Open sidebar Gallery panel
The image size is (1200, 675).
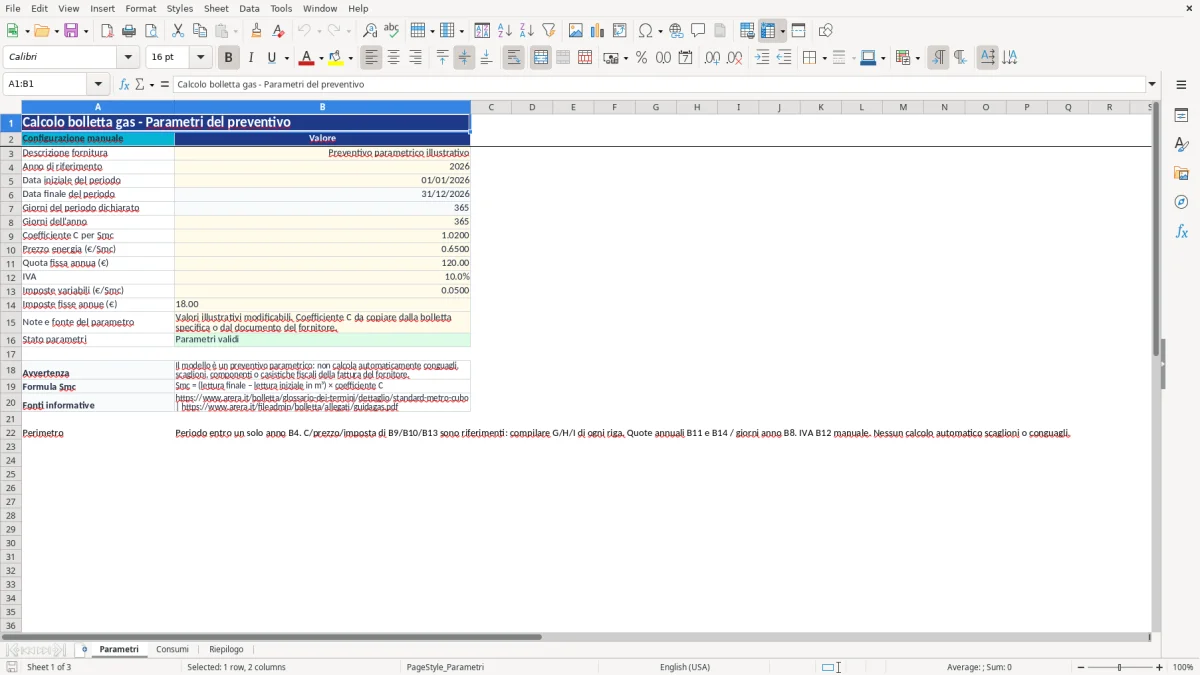[1181, 173]
